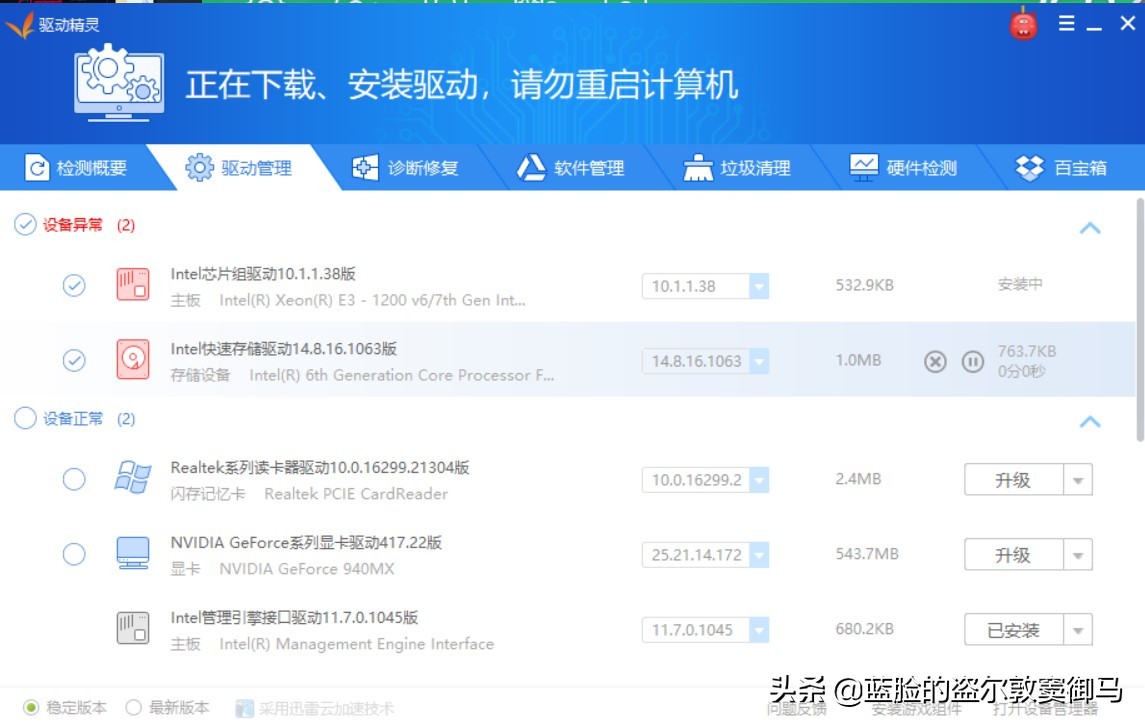Collapse the 设备异常 abnormal devices section
The image size is (1145, 726).
point(1090,227)
